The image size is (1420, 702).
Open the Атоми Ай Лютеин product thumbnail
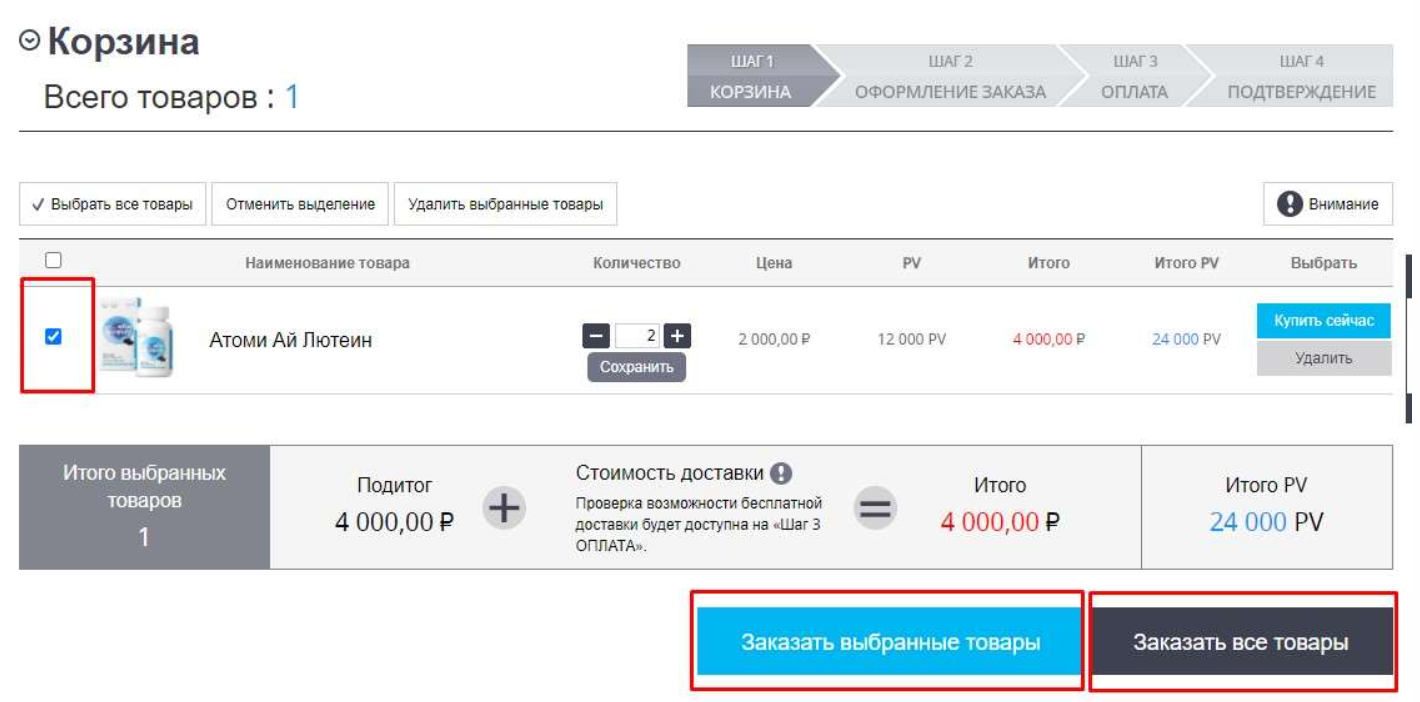tap(139, 338)
